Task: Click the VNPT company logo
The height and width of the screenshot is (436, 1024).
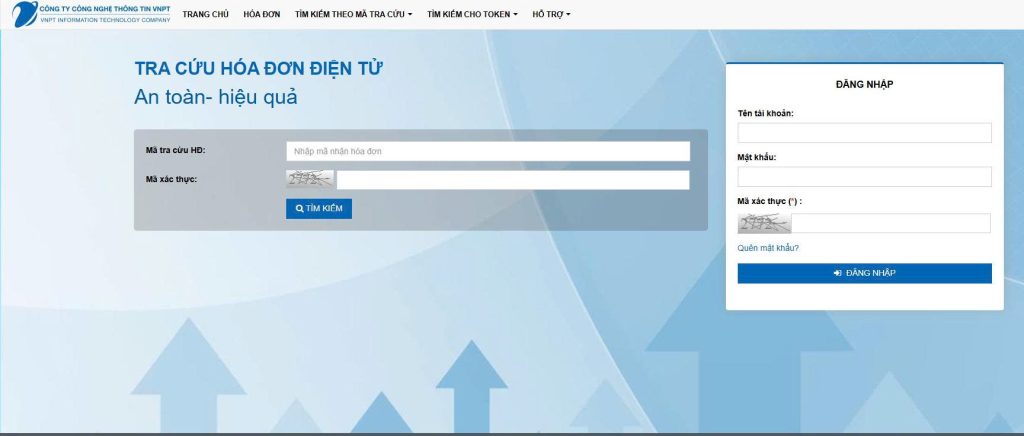Action: [x=91, y=14]
